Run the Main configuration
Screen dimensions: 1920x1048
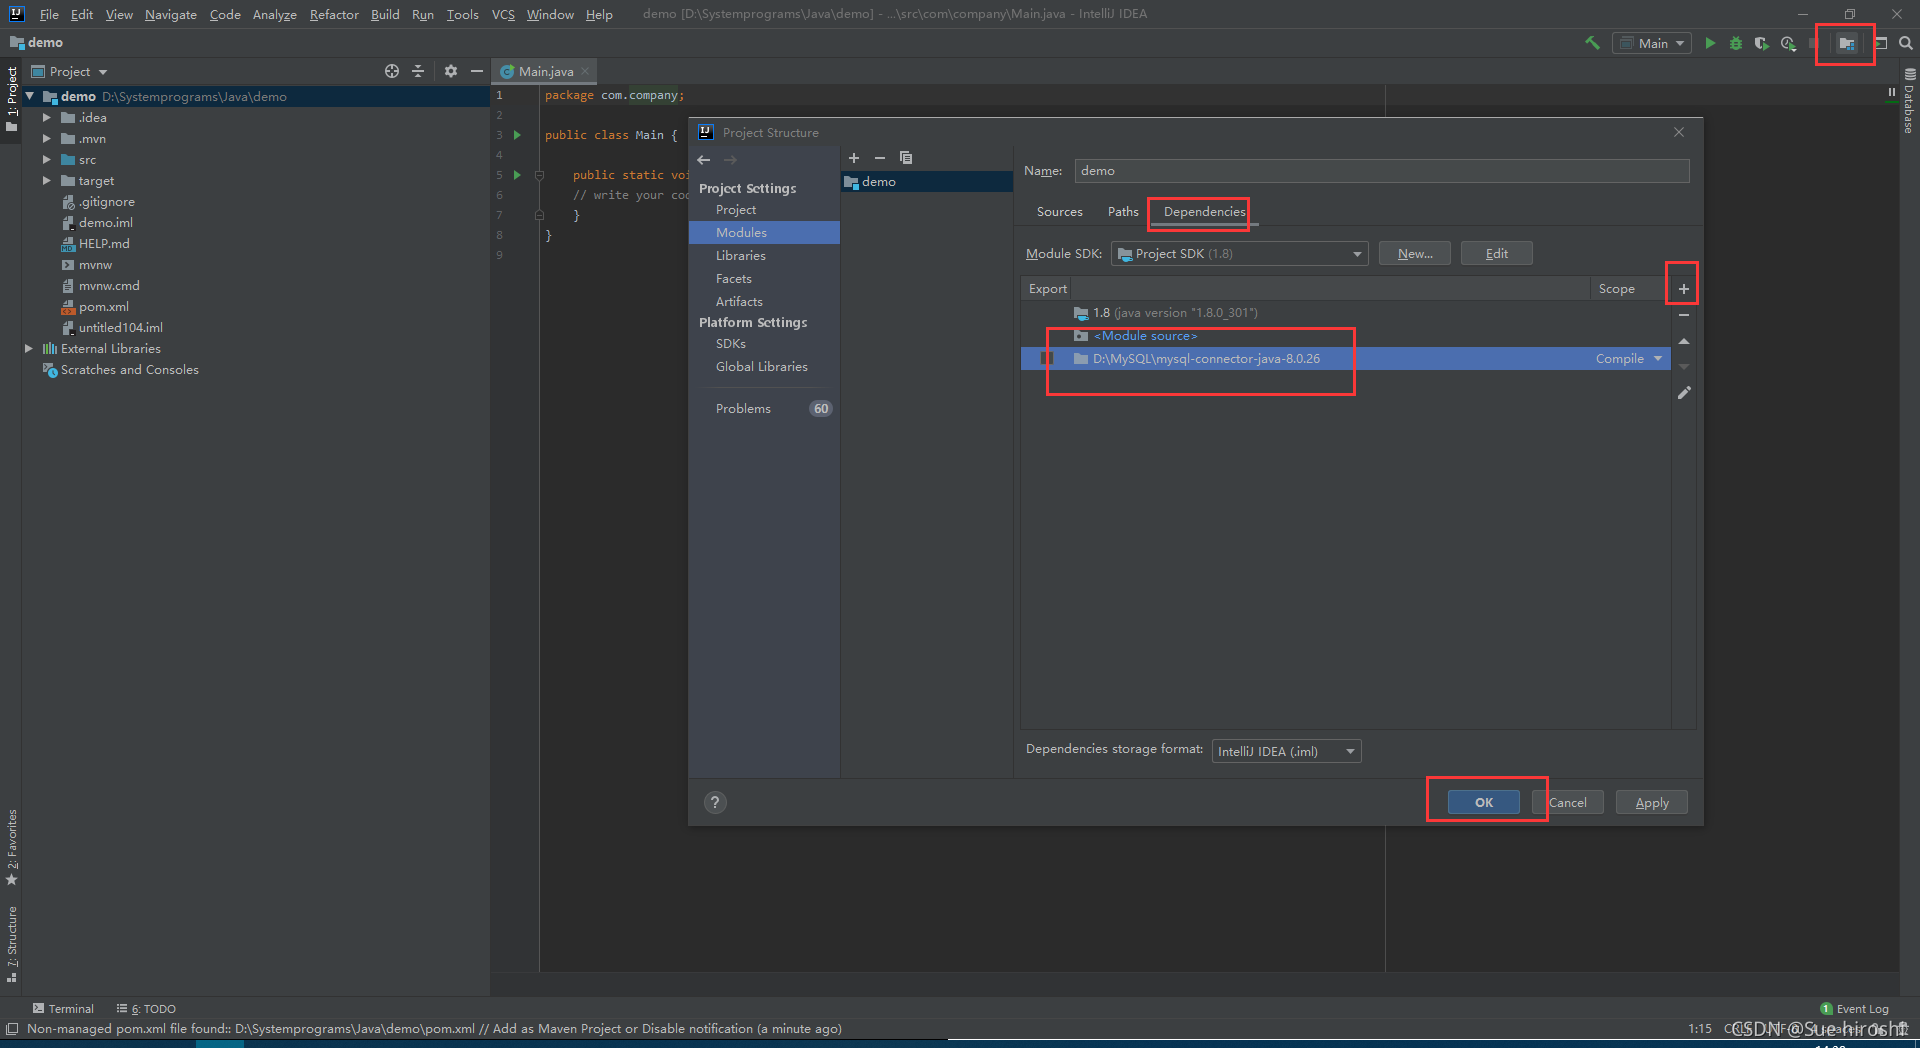pos(1710,43)
